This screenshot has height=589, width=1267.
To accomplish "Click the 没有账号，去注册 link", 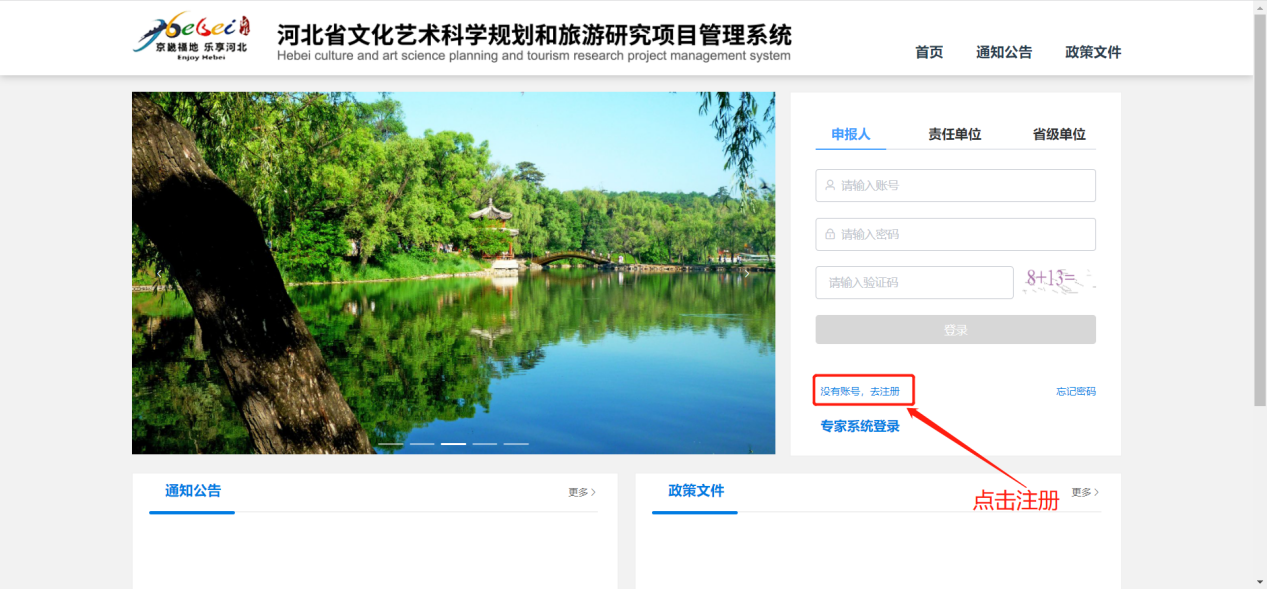I will (860, 391).
